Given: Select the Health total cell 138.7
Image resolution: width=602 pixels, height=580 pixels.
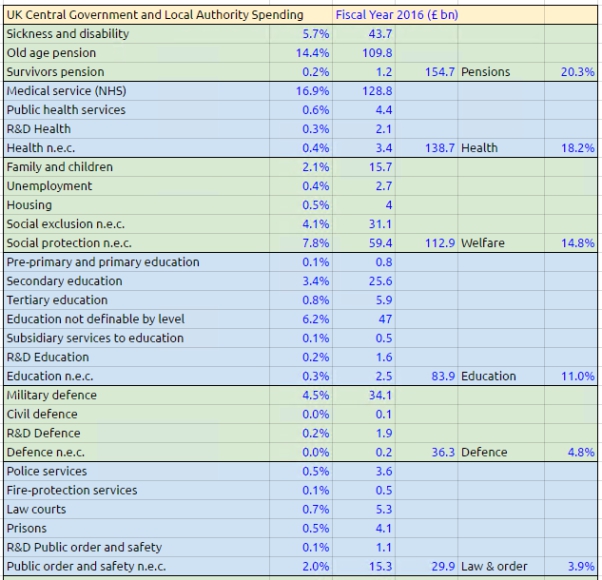Looking at the screenshot, I should click(427, 148).
